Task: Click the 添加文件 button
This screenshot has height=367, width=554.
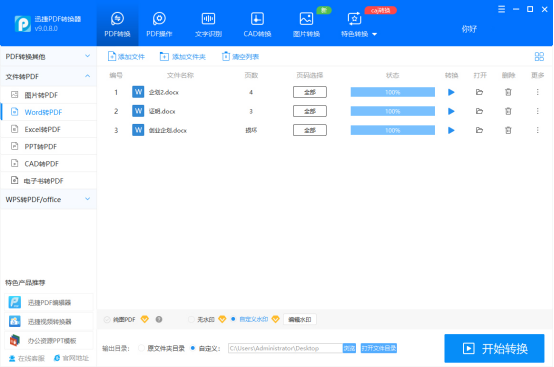Action: pos(126,57)
